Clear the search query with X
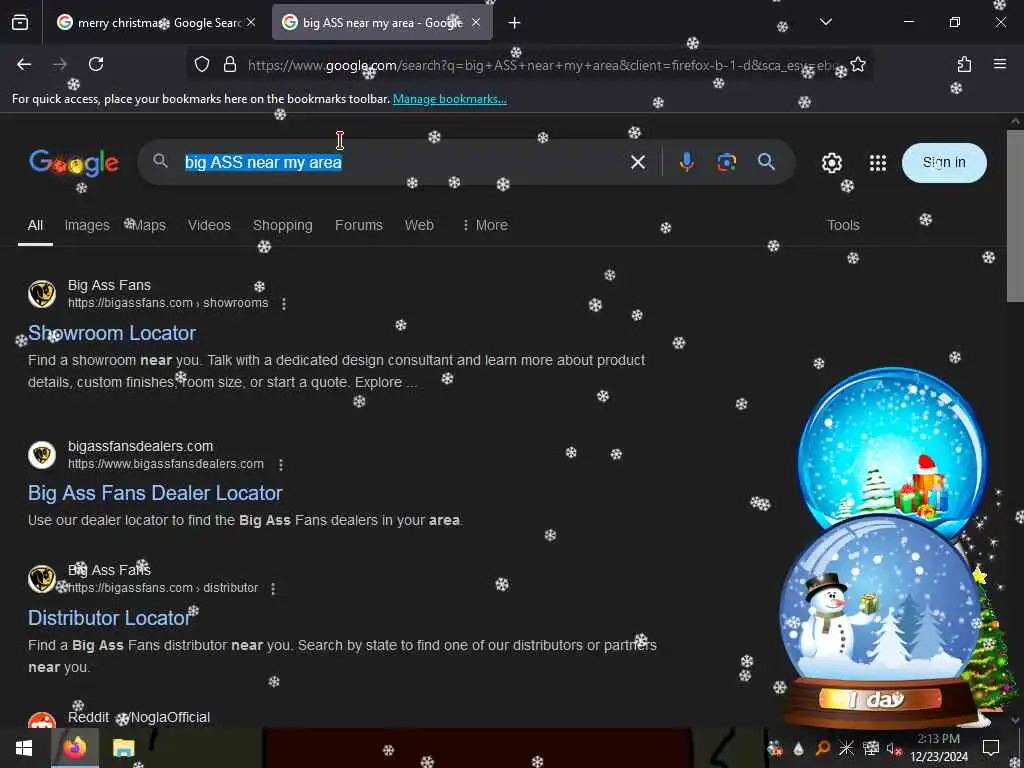Screen dimensions: 1024x768 638,162
